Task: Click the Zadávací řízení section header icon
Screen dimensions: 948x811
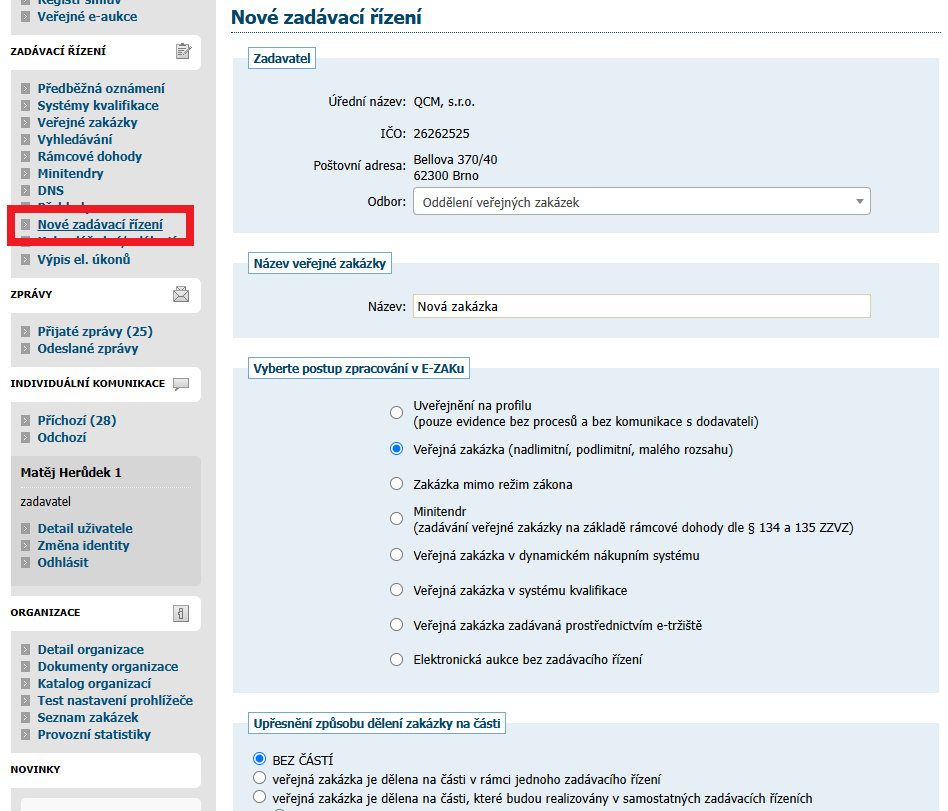Action: [182, 51]
